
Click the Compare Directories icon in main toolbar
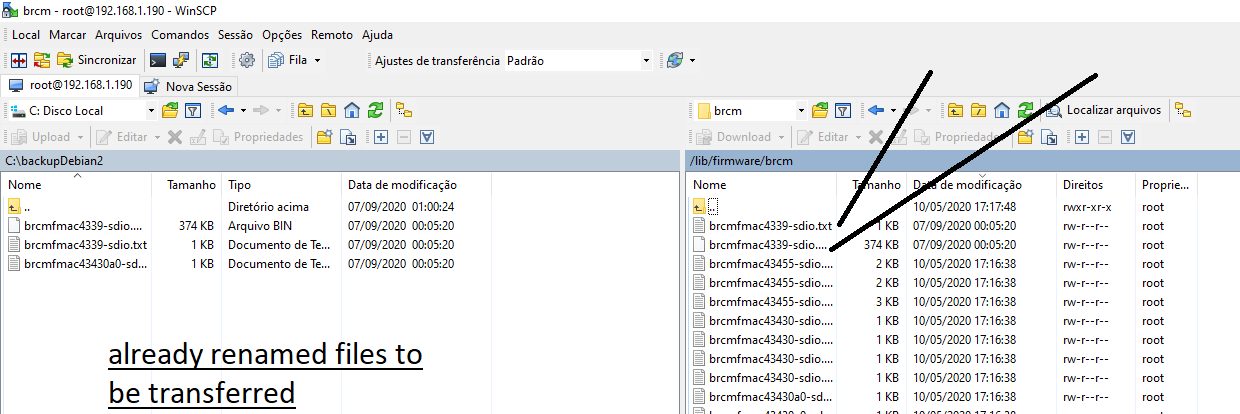18,60
